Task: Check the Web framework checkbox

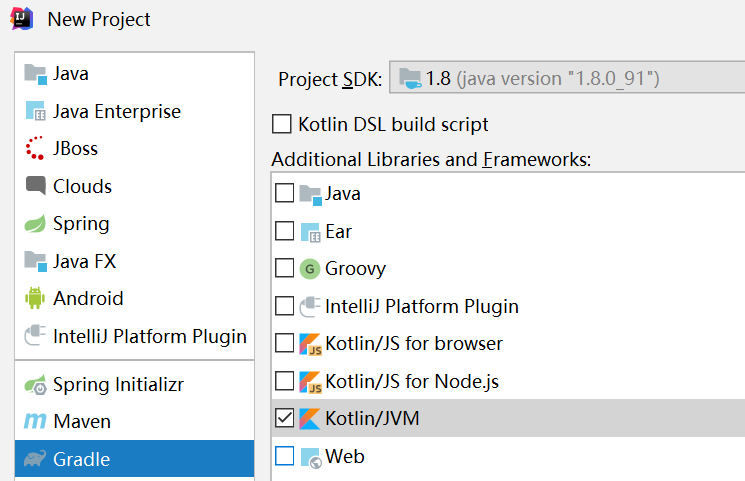Action: point(285,456)
